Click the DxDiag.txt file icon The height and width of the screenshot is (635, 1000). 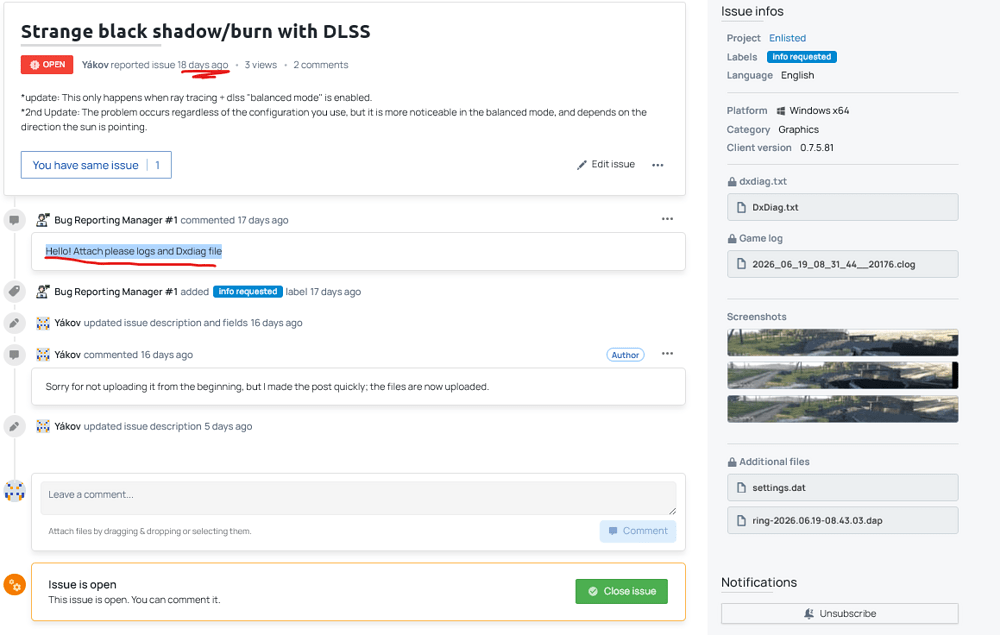click(741, 207)
